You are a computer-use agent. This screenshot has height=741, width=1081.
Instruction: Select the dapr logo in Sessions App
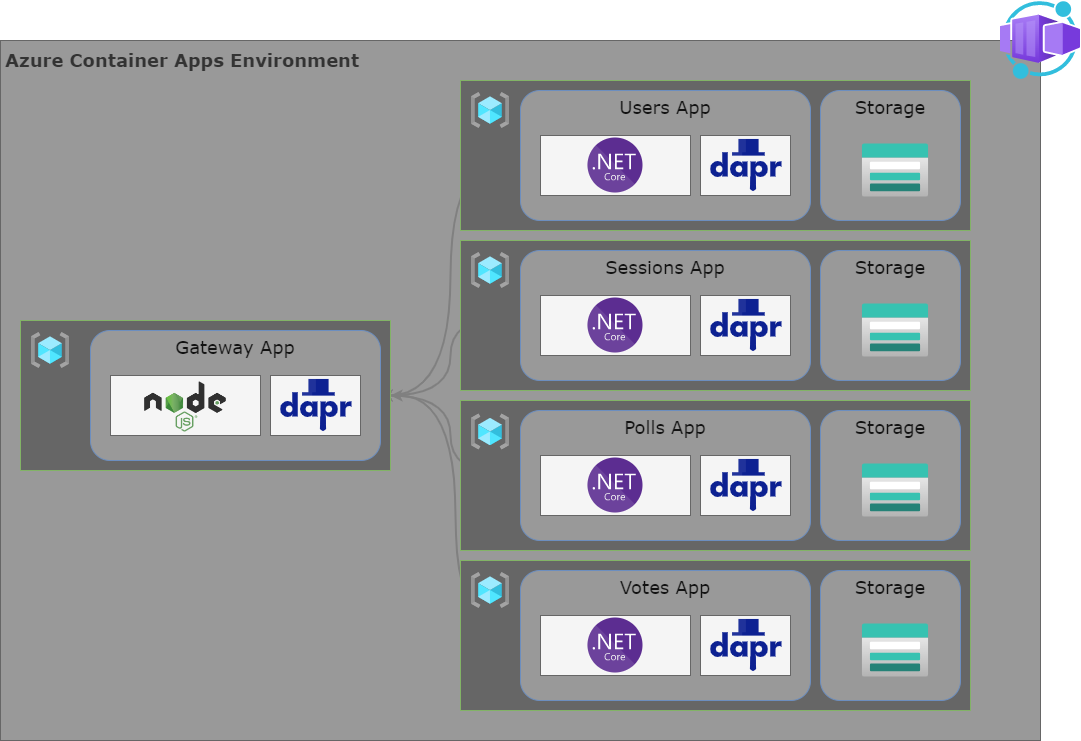click(745, 325)
